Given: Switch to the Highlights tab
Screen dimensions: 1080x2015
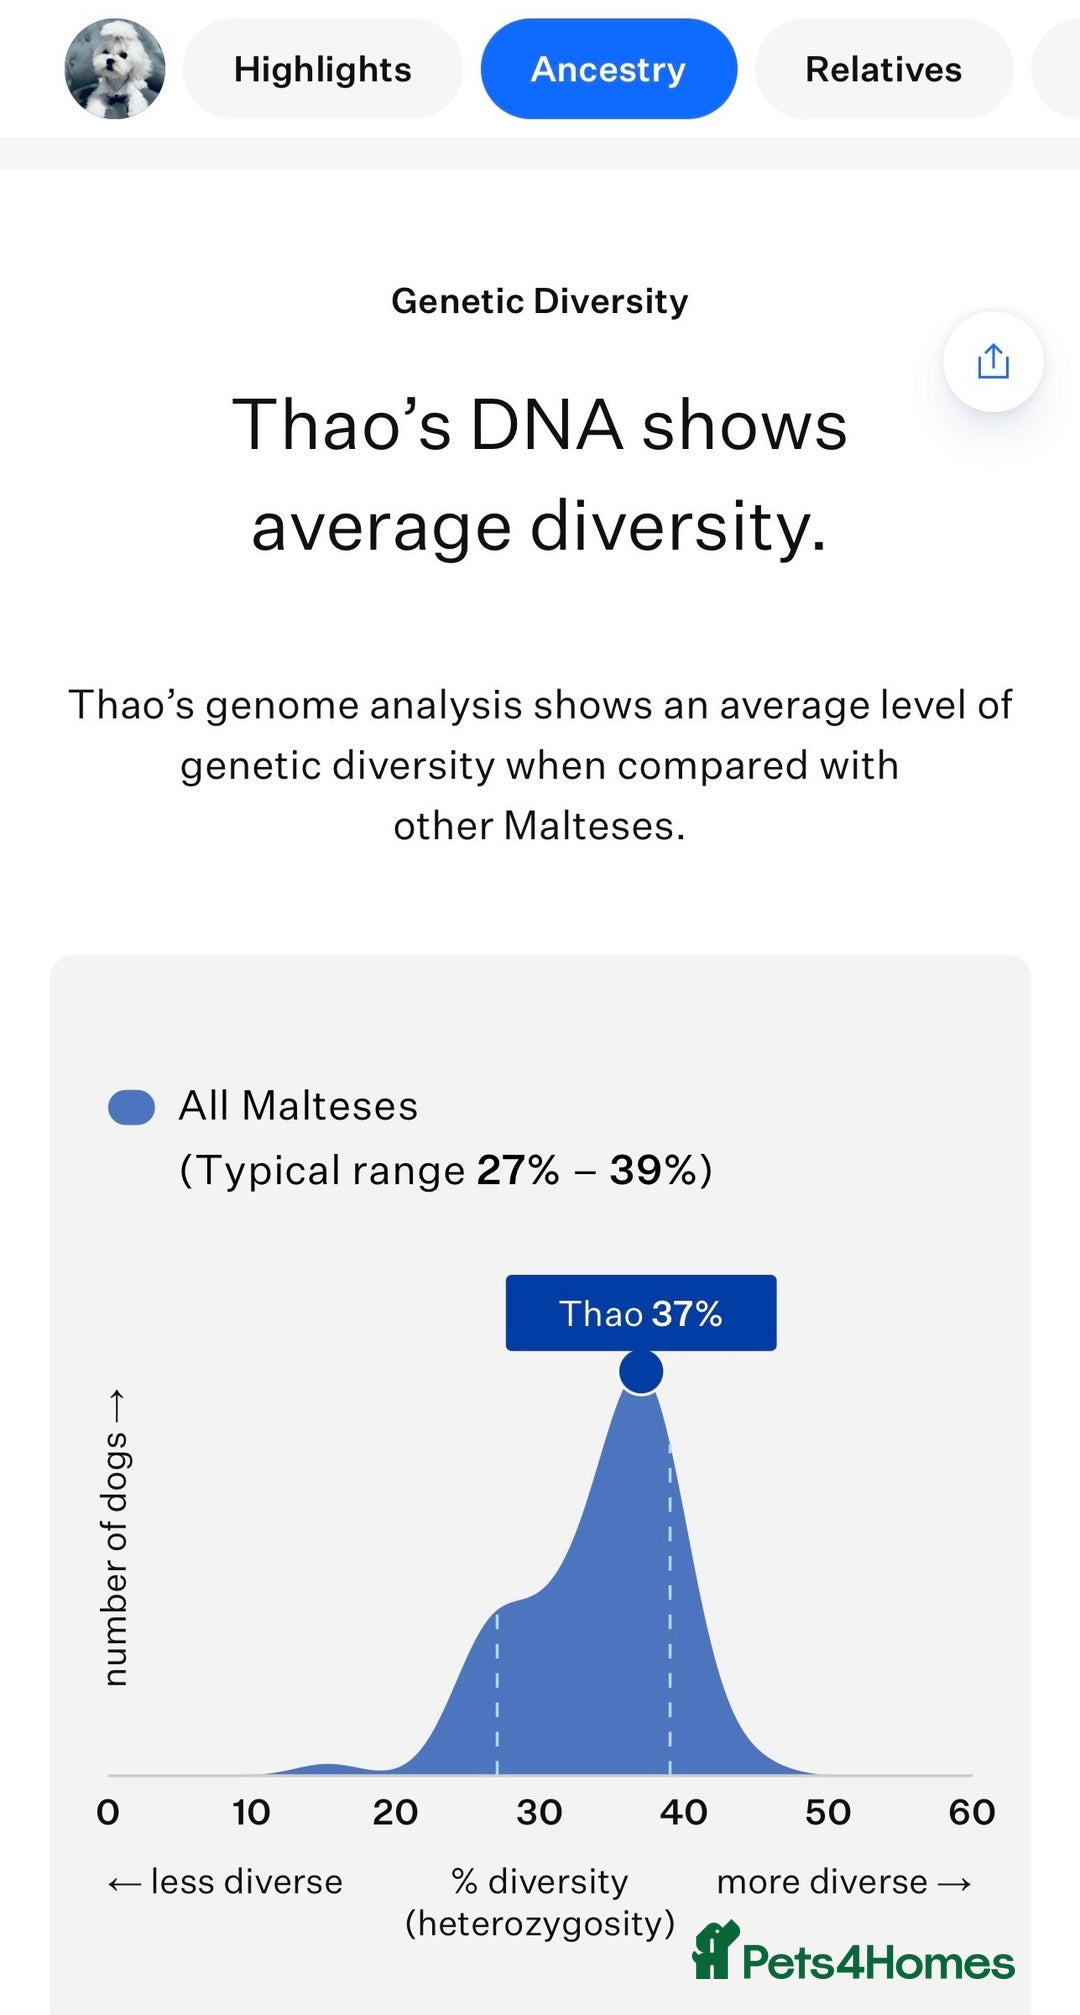Looking at the screenshot, I should pos(322,69).
